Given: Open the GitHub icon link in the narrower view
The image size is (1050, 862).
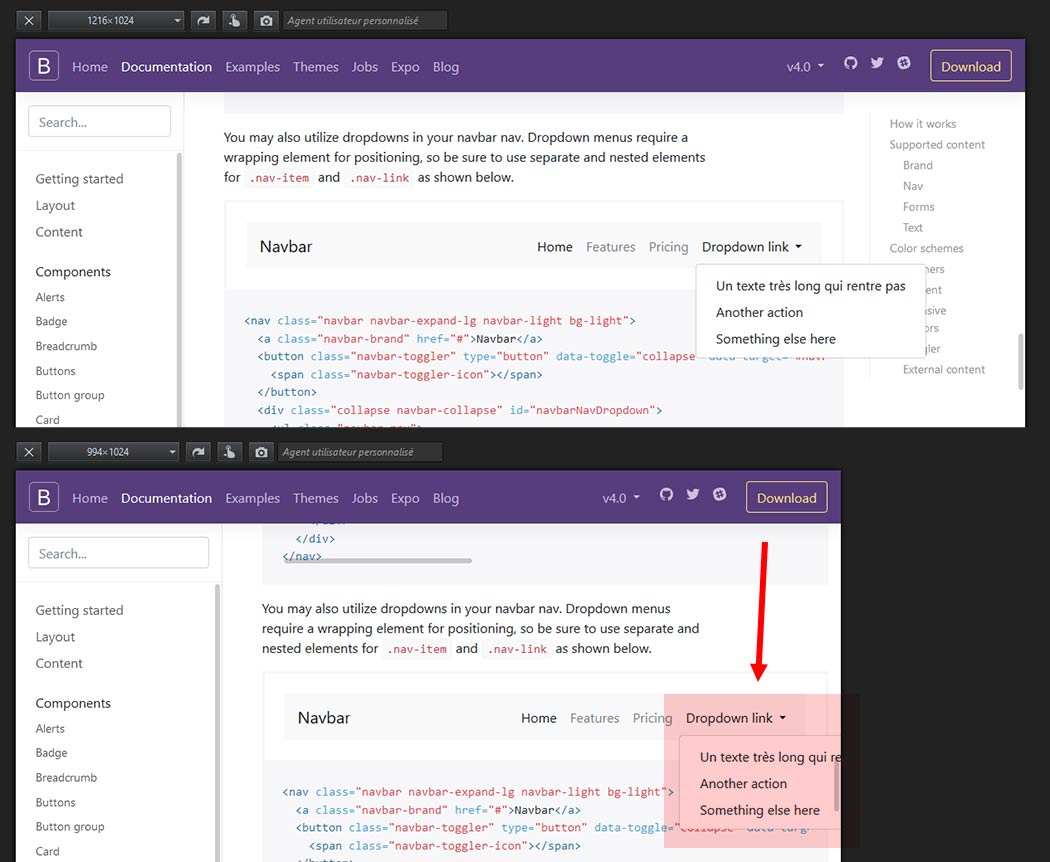Looking at the screenshot, I should pos(666,494).
